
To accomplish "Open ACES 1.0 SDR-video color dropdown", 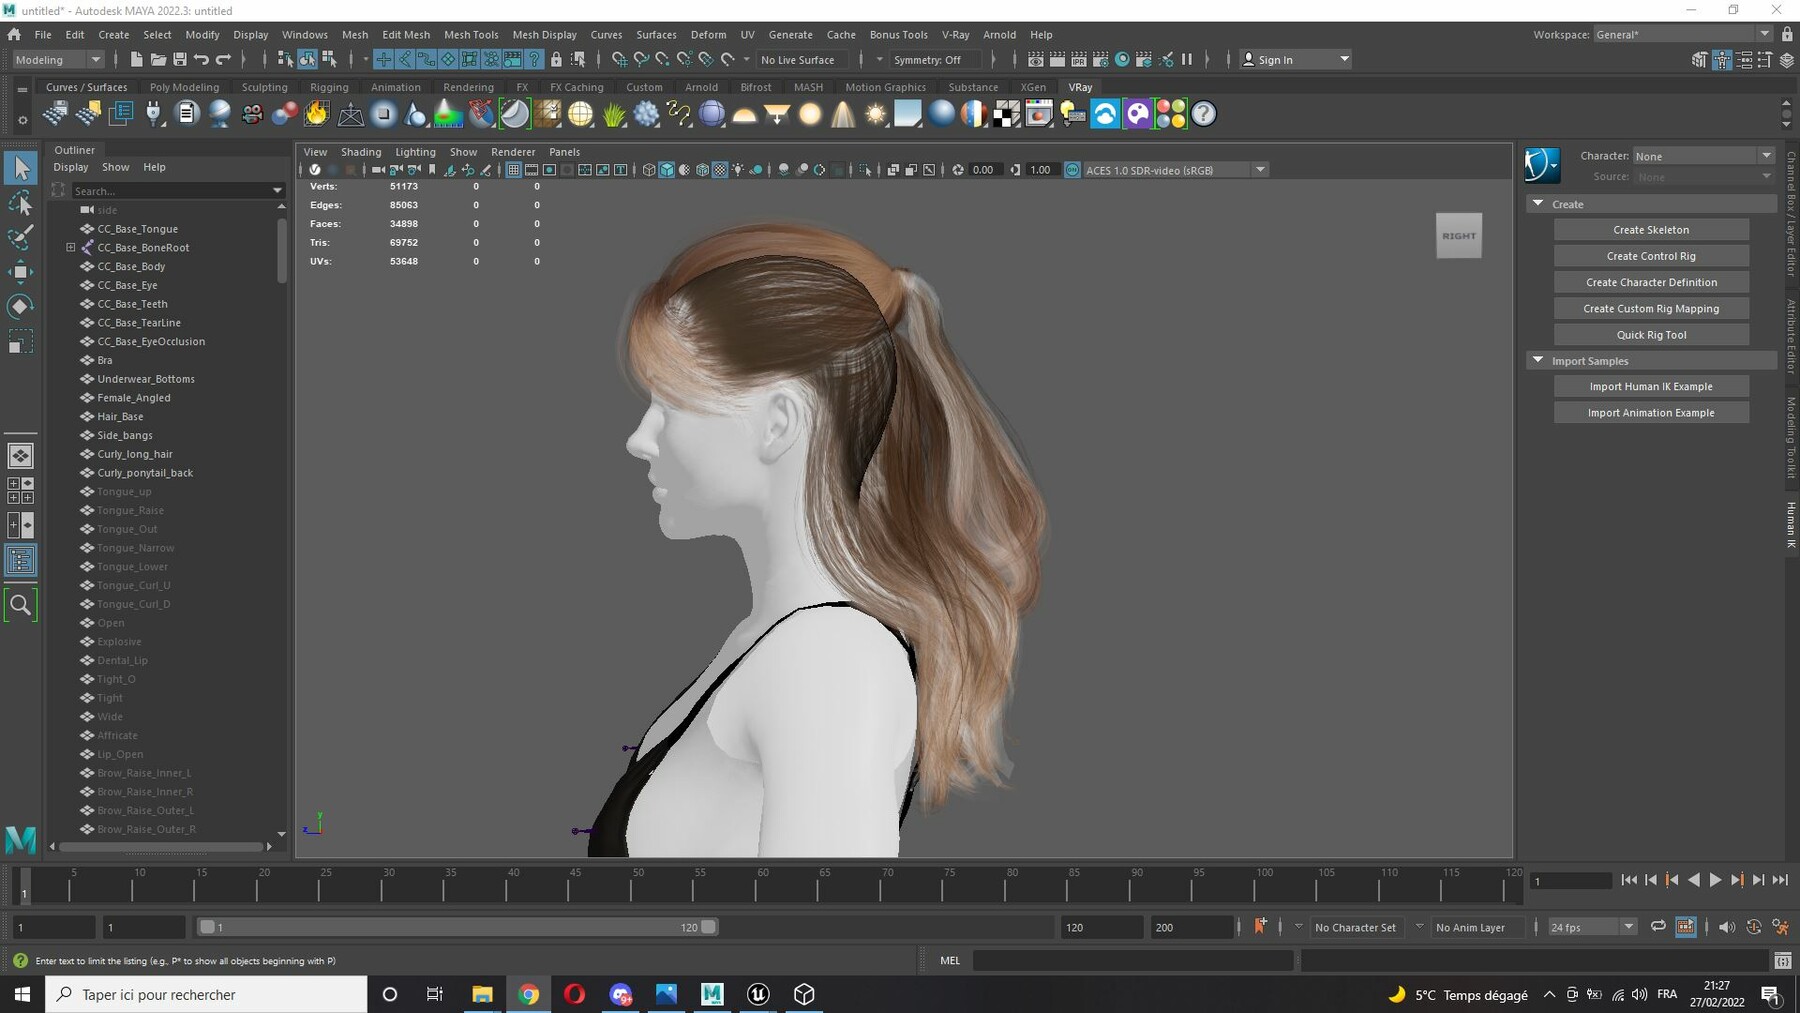I will tap(1176, 170).
